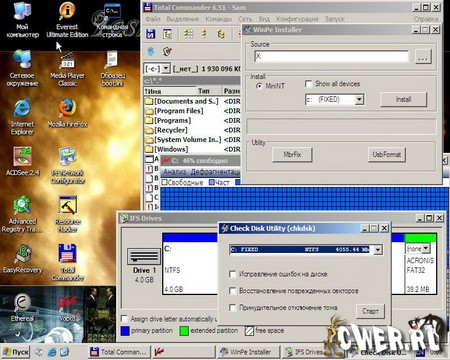Open the Выделение menu
This screenshot has height=360, width=450.
click(183, 19)
